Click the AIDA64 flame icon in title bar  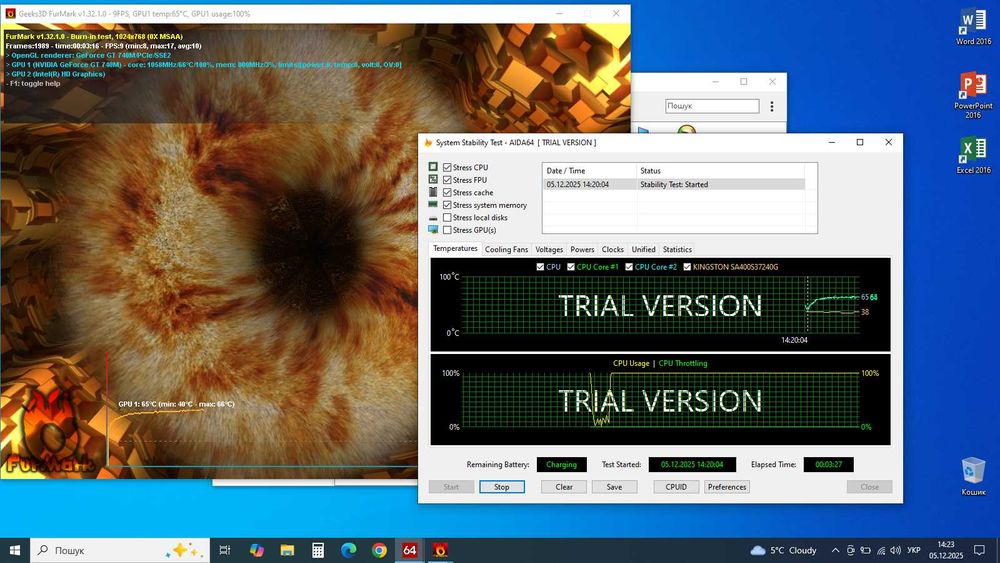click(428, 142)
